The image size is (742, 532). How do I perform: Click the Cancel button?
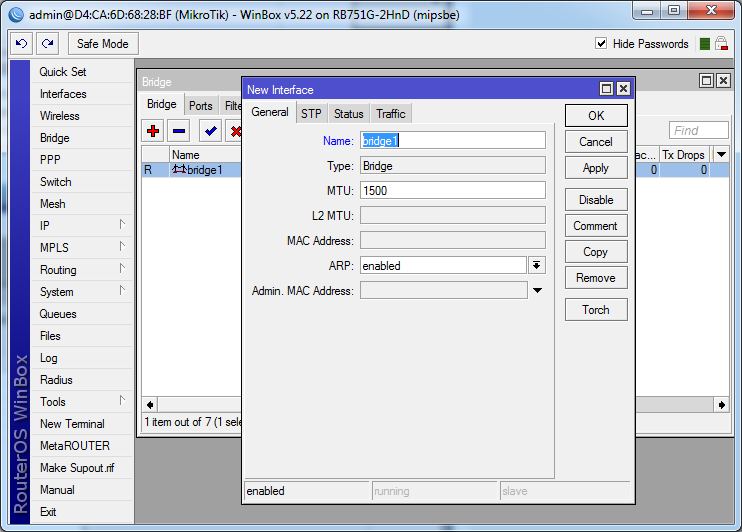point(596,142)
